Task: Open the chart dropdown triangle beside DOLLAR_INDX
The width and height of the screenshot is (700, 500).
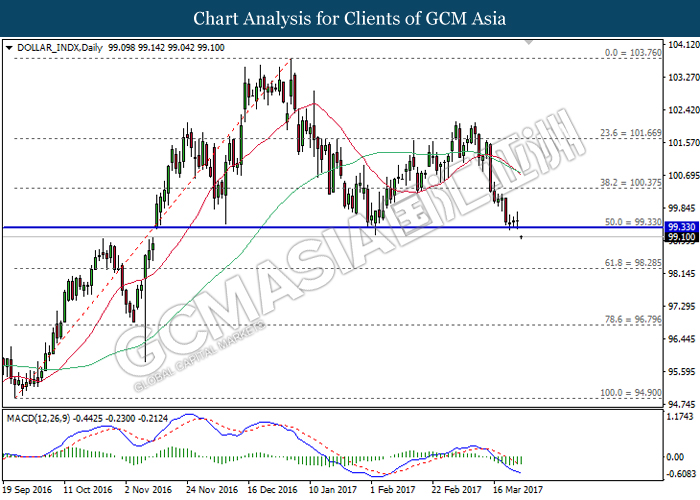Action: 9,48
